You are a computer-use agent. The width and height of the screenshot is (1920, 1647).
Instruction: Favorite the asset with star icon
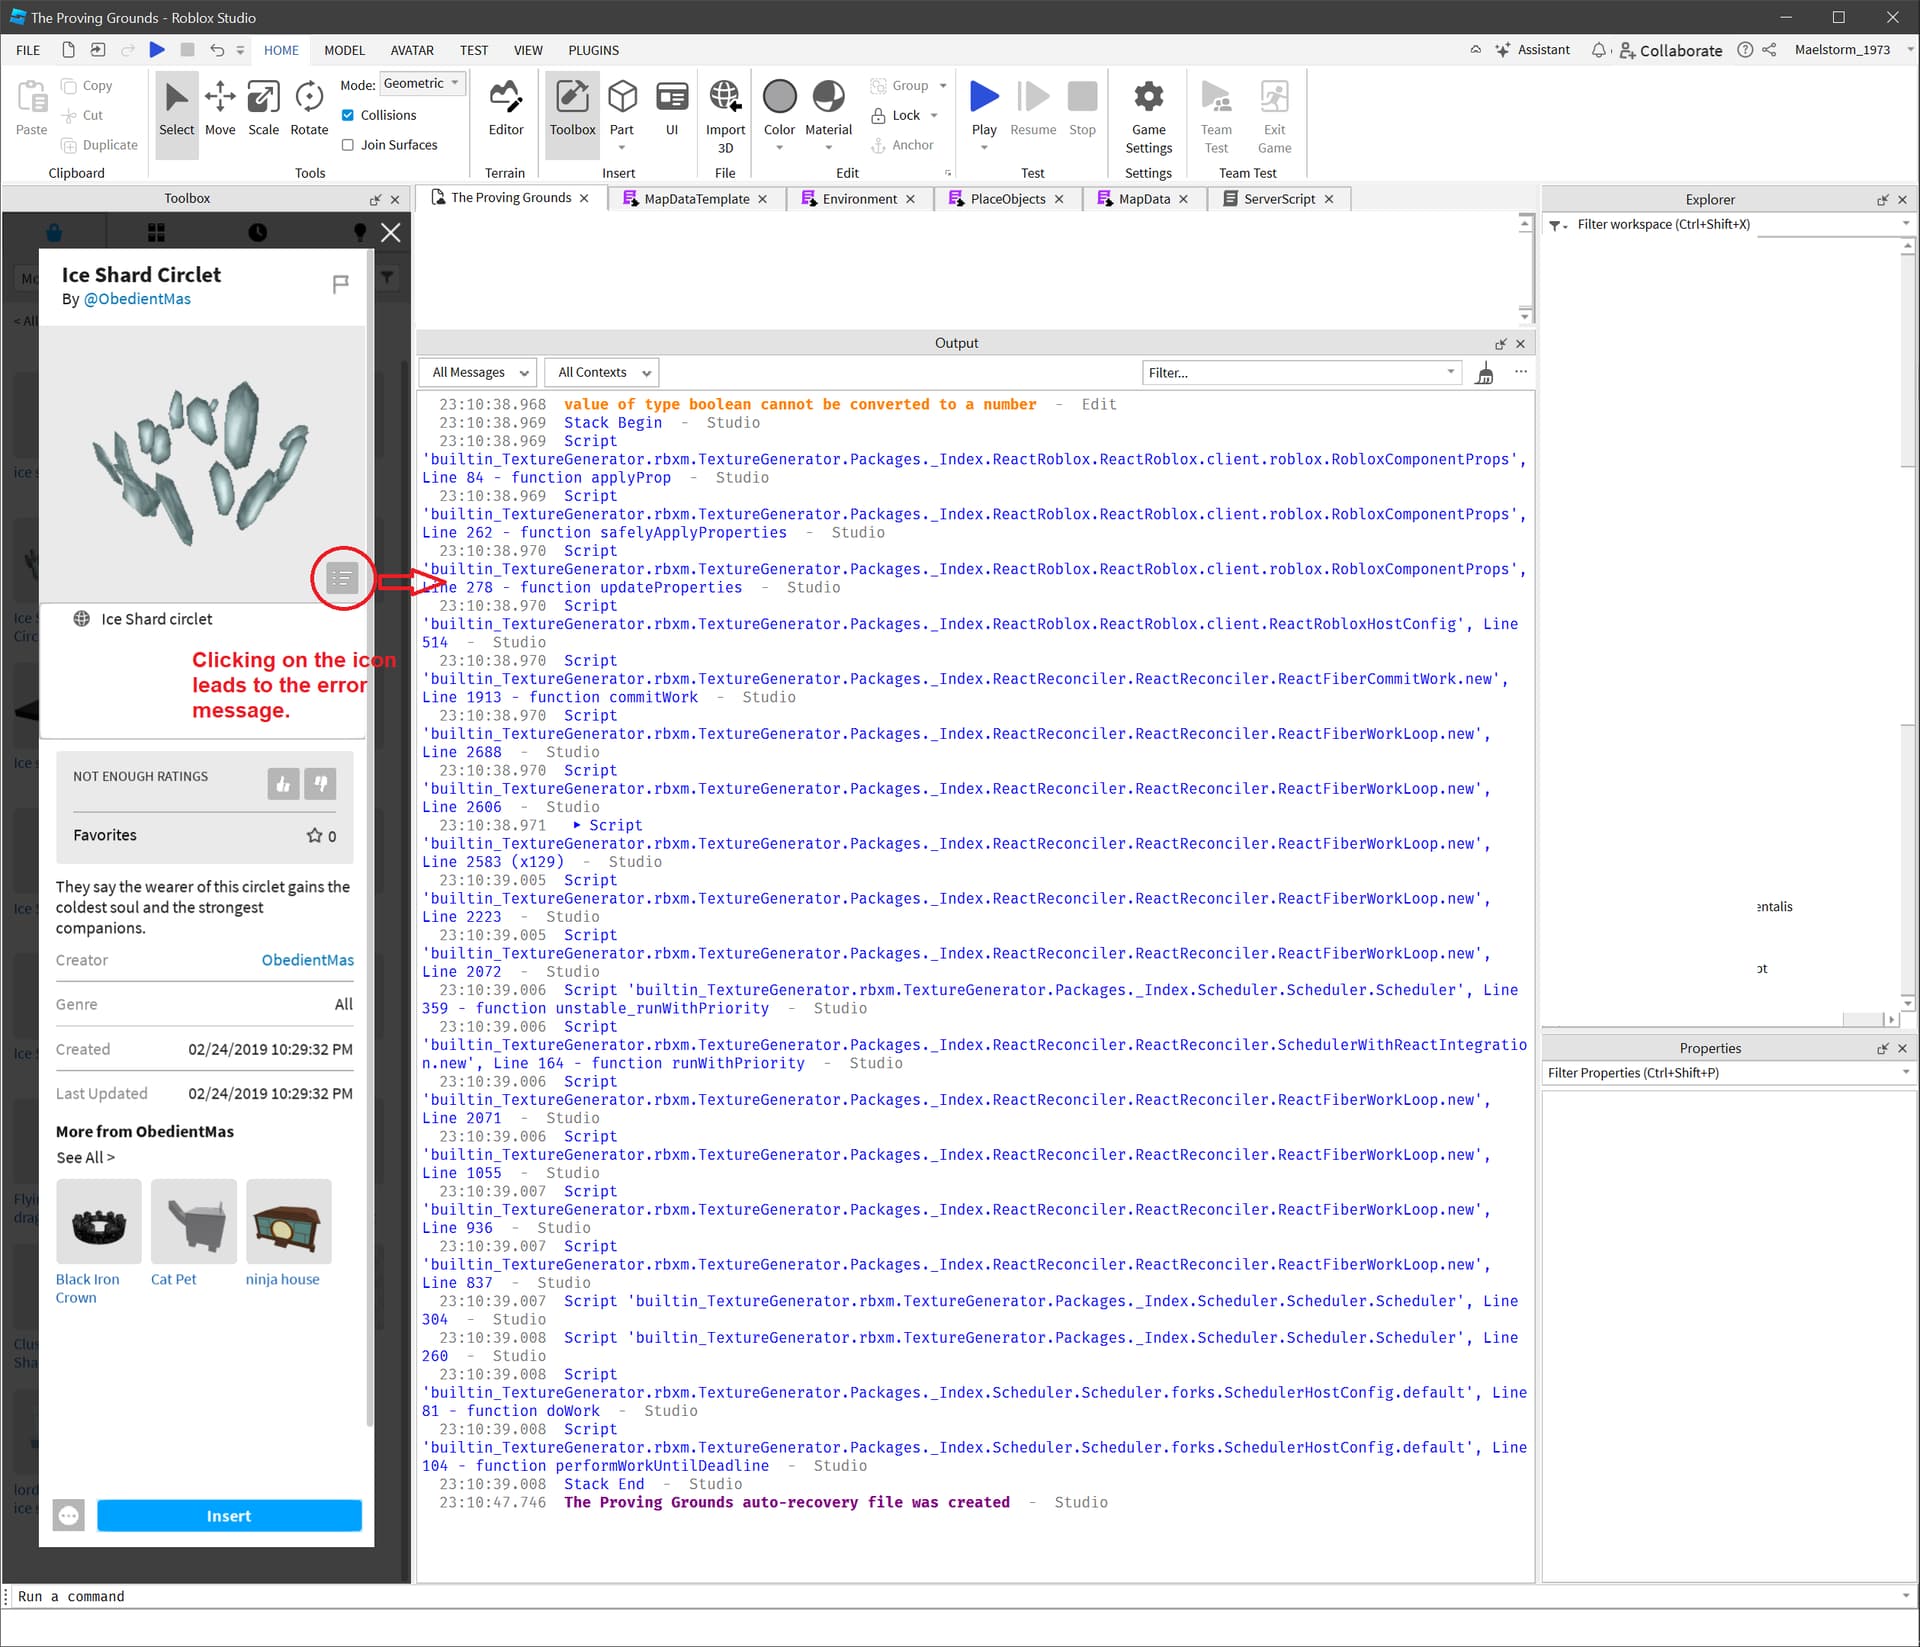point(314,835)
